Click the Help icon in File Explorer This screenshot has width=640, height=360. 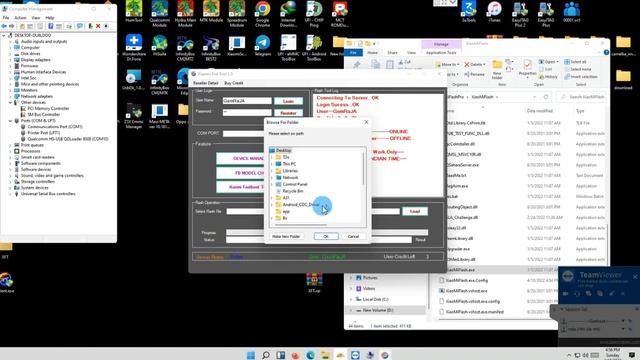click(606, 52)
